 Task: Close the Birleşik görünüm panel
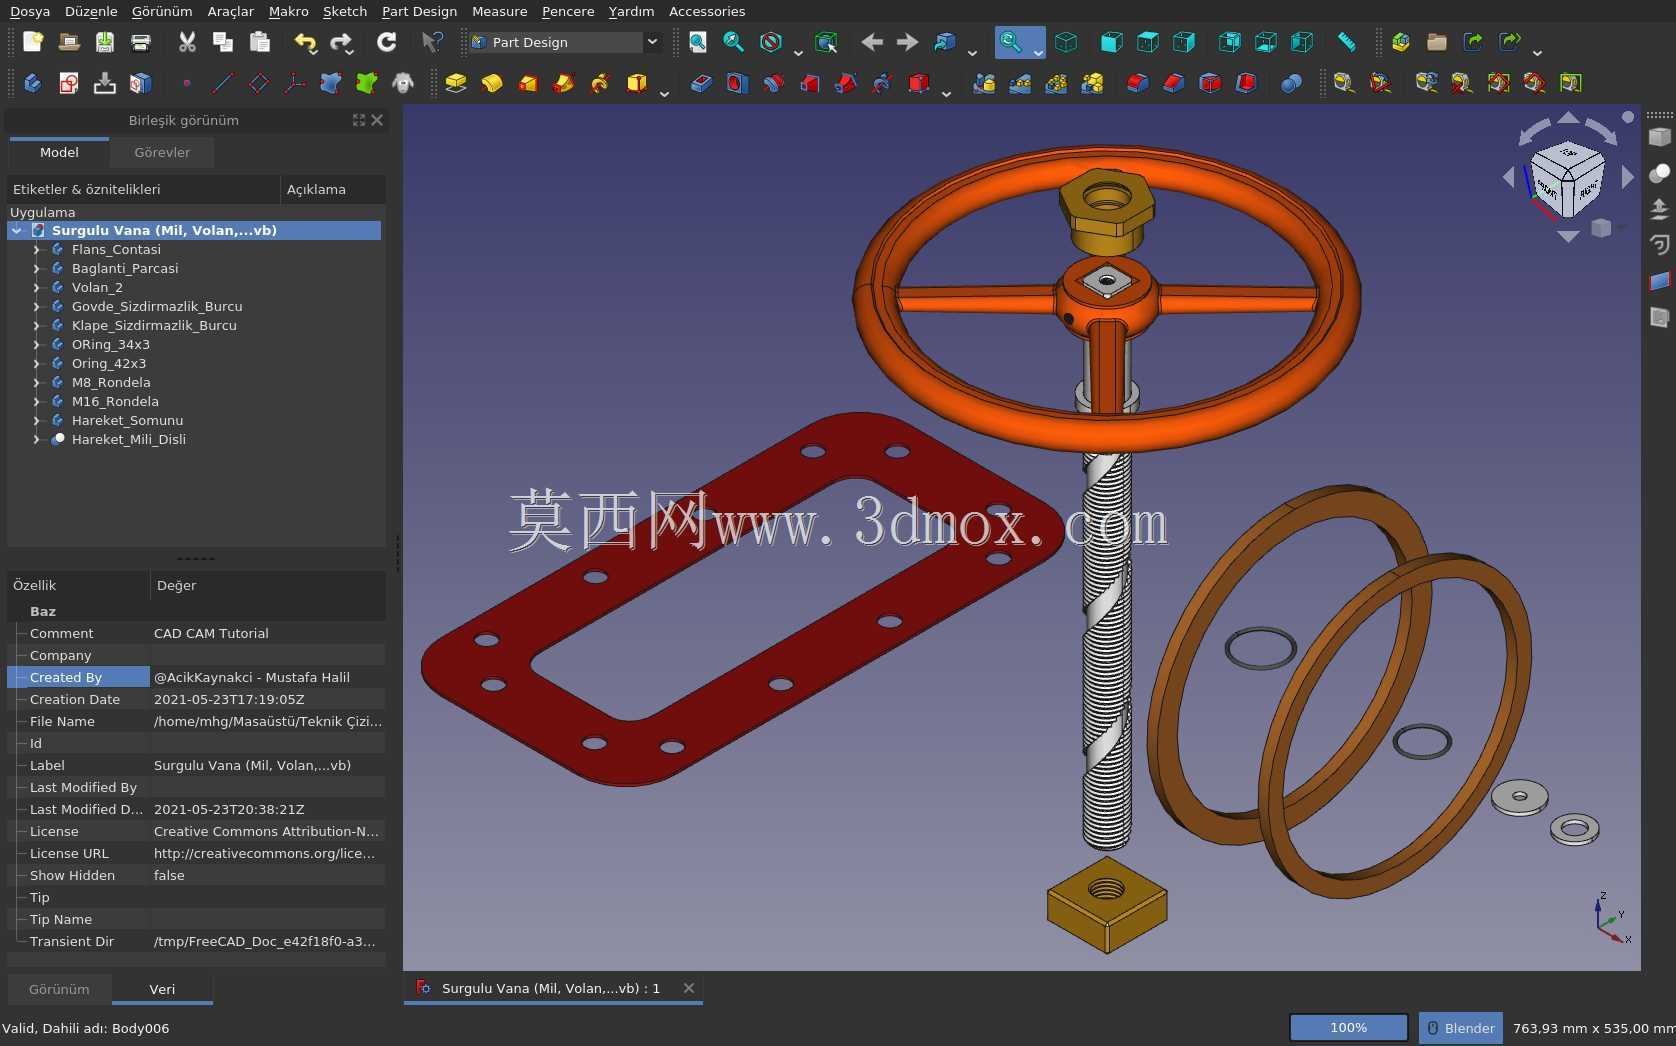point(377,120)
